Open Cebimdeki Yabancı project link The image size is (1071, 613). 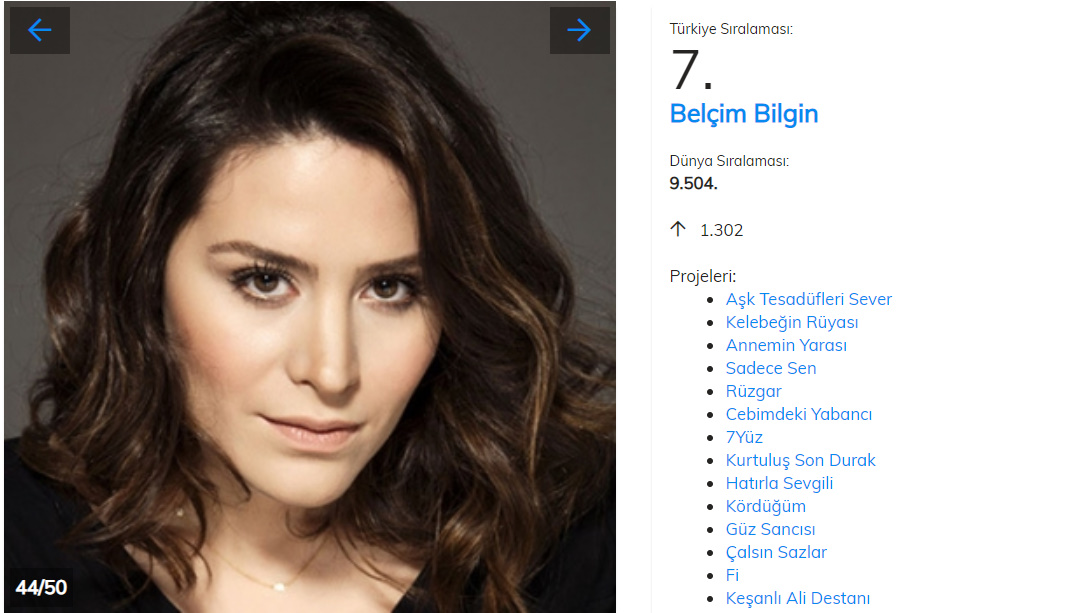[x=798, y=414]
